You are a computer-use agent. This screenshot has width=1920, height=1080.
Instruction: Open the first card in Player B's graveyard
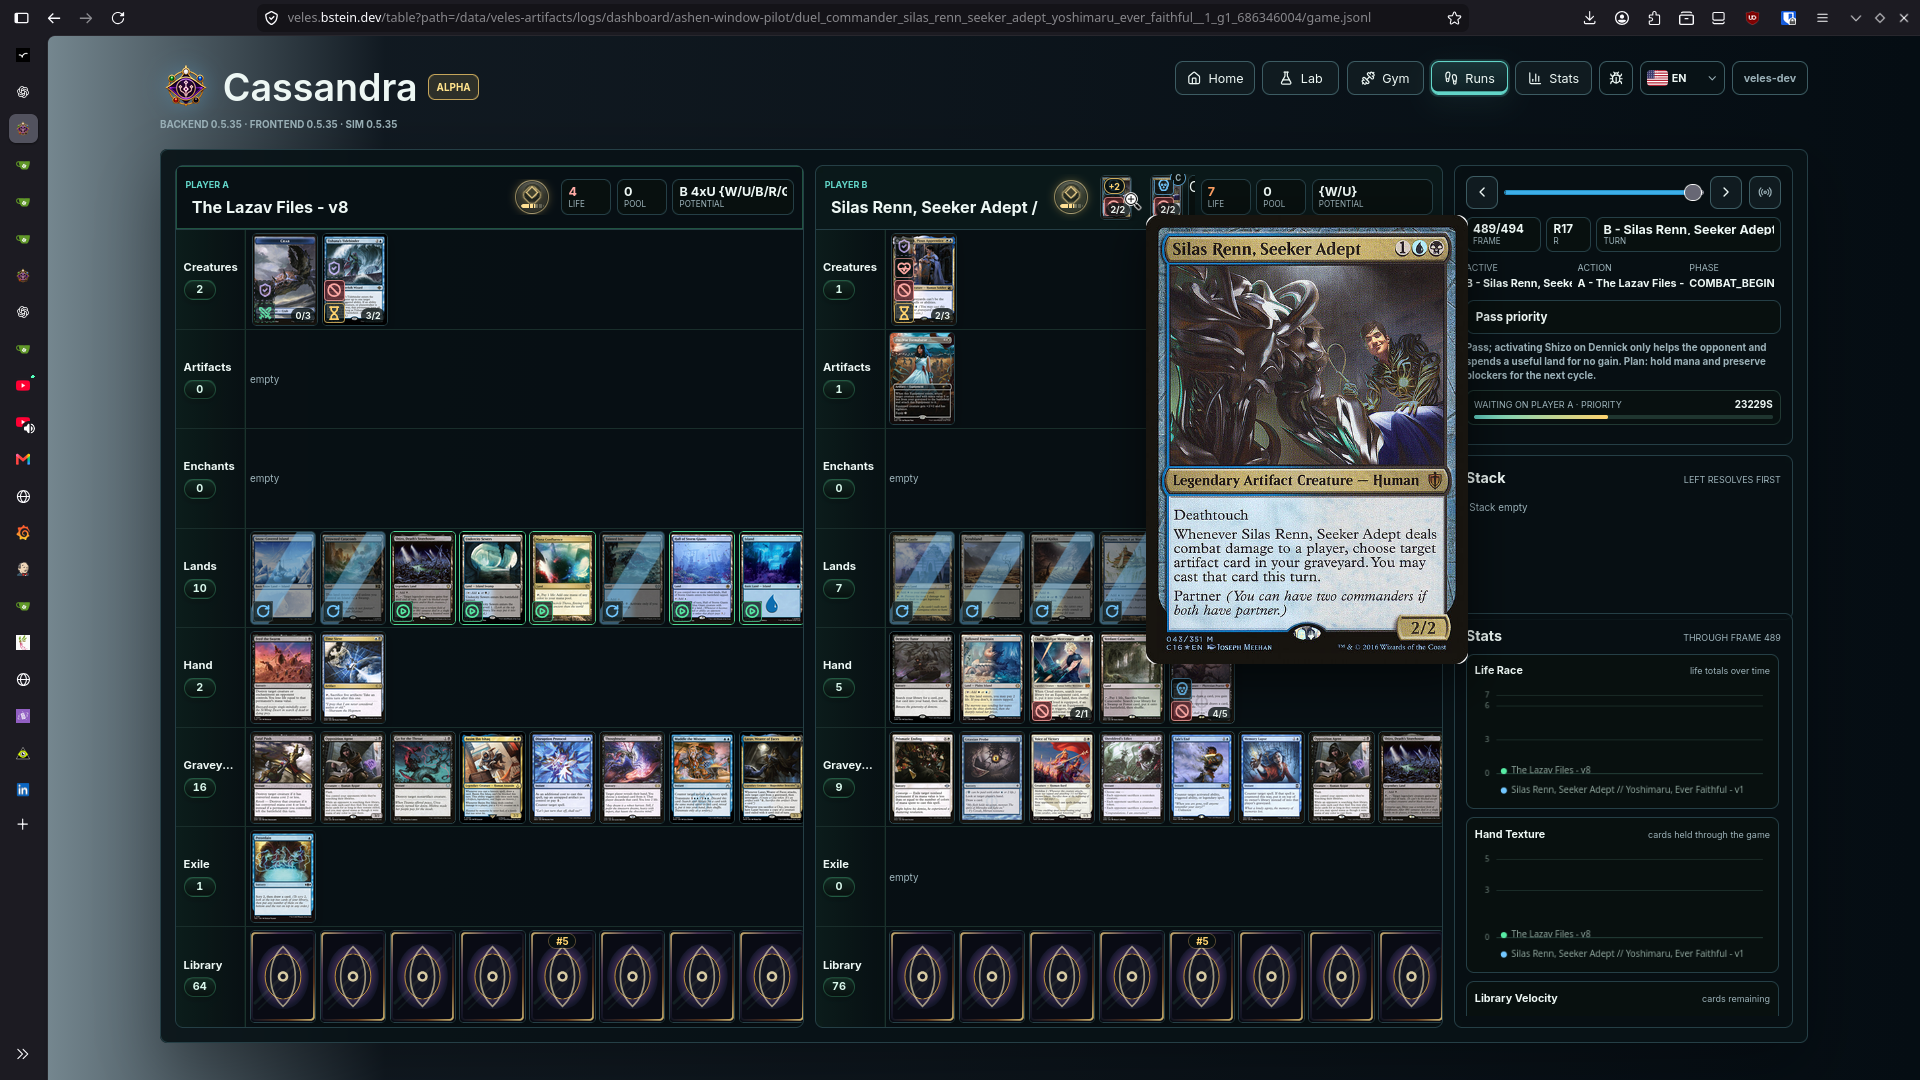[x=922, y=777]
